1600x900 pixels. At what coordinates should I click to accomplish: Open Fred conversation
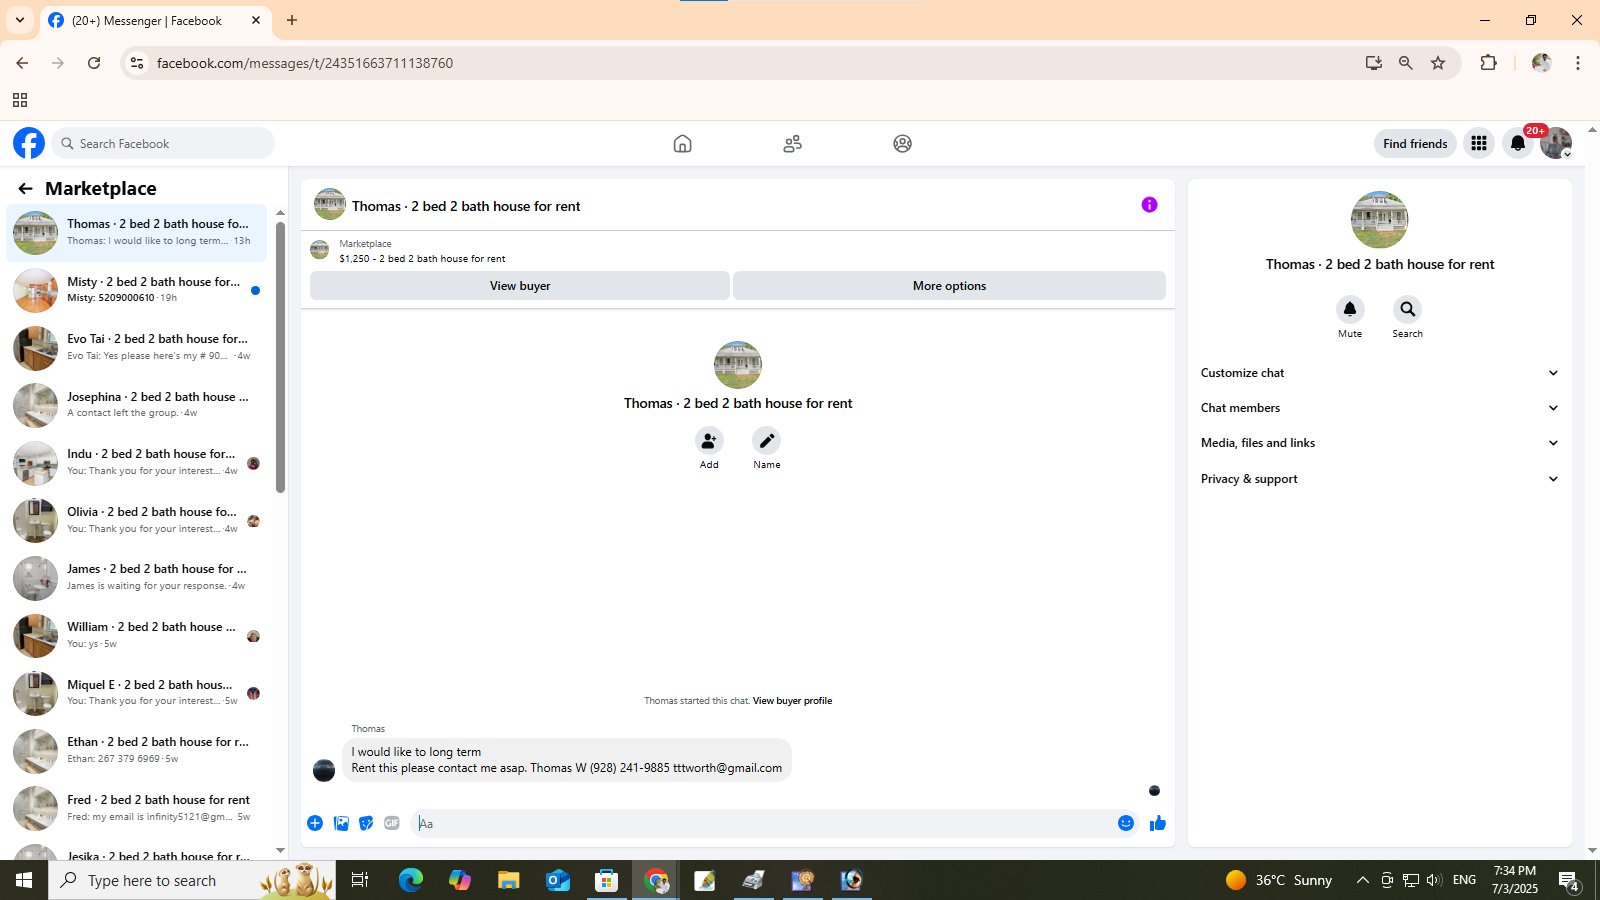coord(137,808)
